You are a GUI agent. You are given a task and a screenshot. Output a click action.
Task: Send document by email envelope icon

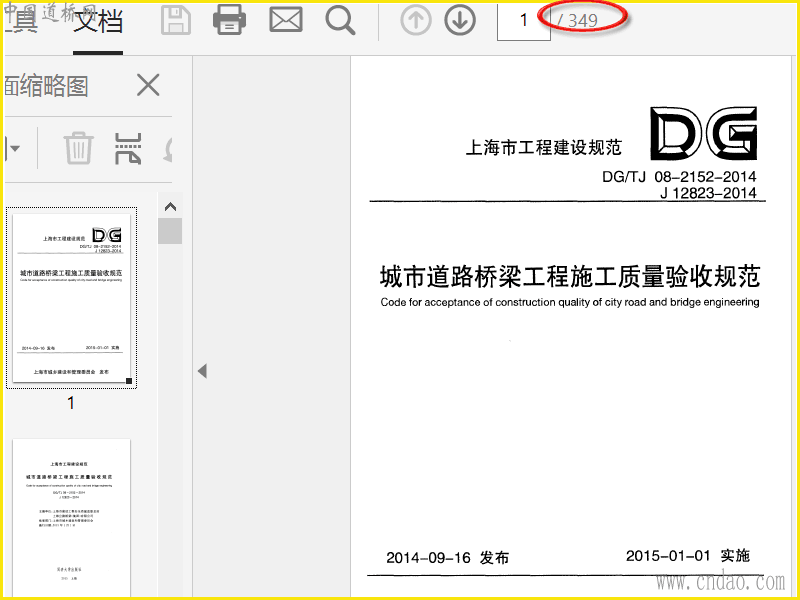tap(286, 20)
